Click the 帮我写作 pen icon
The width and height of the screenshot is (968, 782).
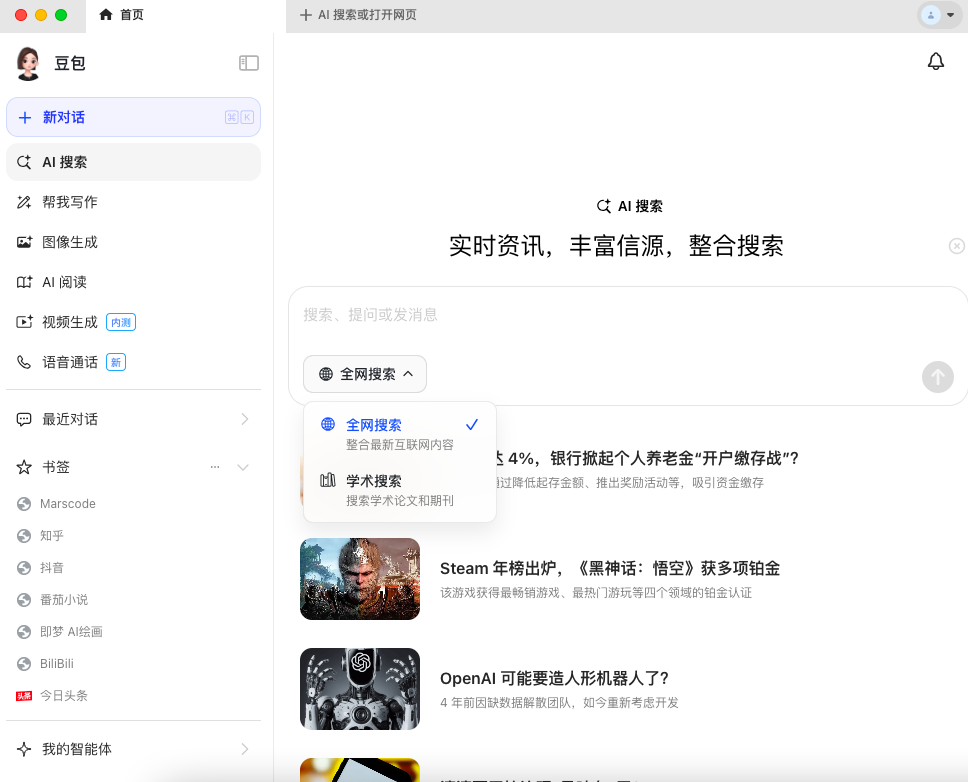(x=24, y=202)
